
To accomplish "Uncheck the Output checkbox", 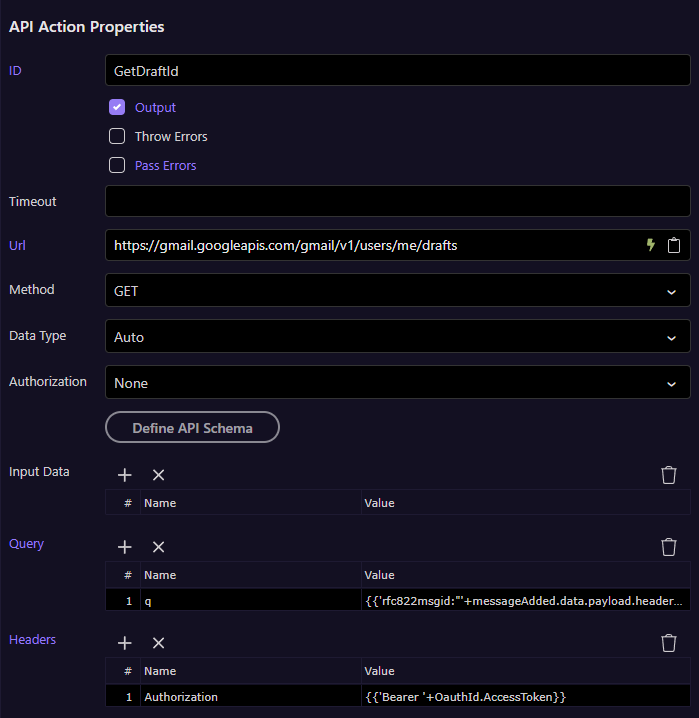I will pos(117,107).
